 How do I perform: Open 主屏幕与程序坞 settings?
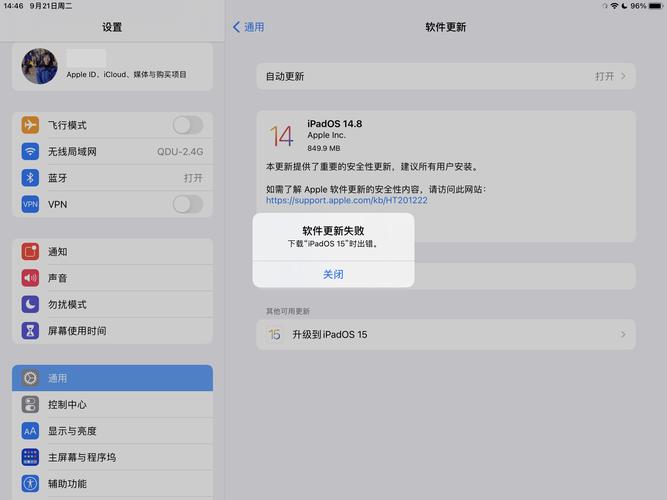tap(112, 457)
